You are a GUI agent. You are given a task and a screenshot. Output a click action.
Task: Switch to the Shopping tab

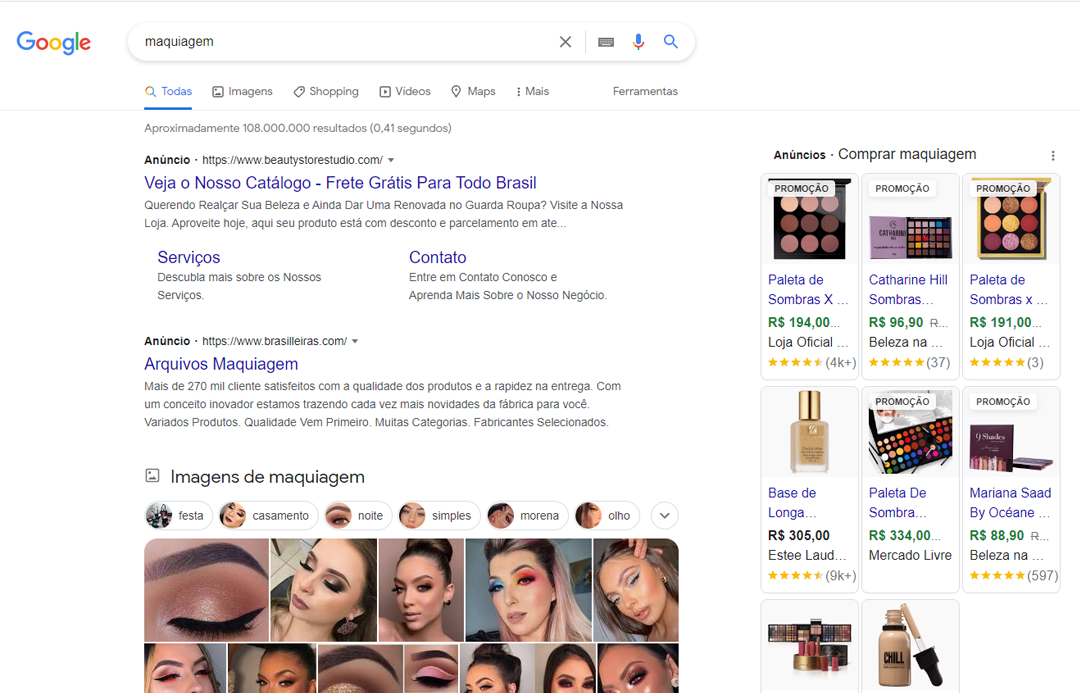coord(326,91)
